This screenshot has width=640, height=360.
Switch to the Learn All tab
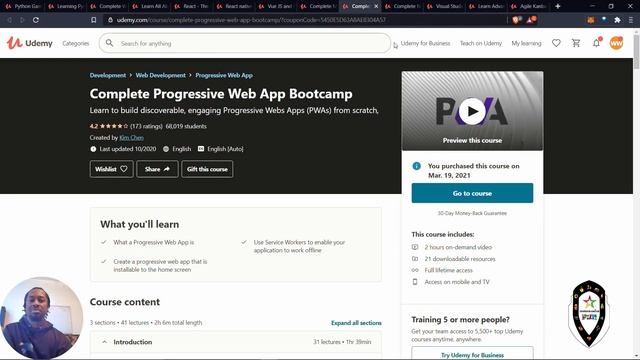[149, 6]
